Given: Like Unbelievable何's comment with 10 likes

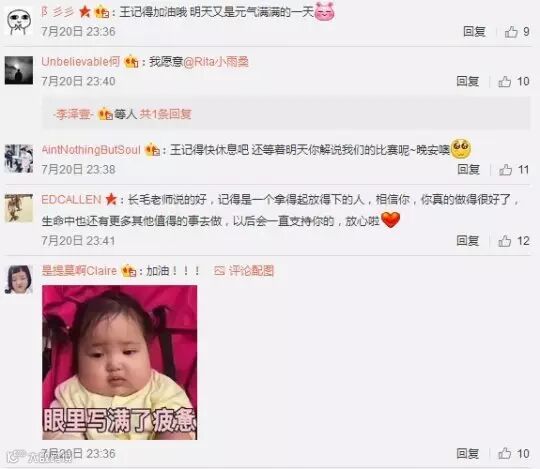Looking at the screenshot, I should pos(513,82).
